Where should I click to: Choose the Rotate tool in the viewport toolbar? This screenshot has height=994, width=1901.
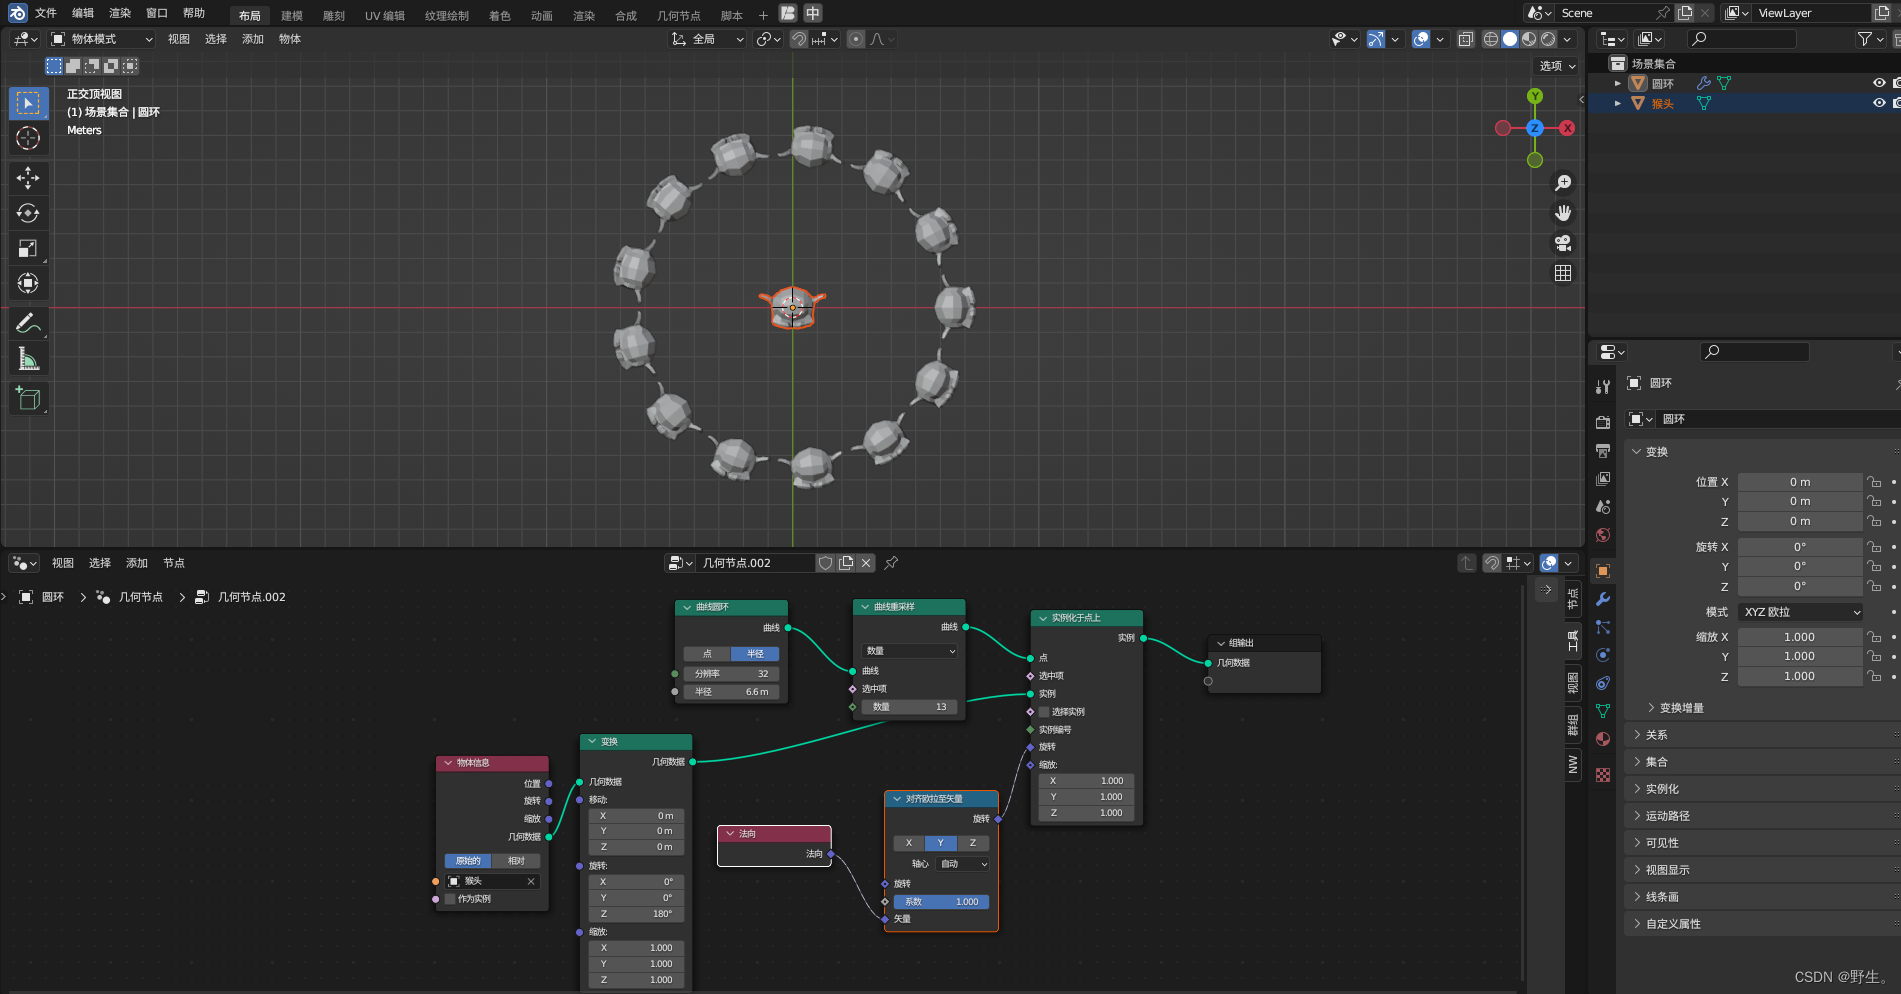click(28, 213)
